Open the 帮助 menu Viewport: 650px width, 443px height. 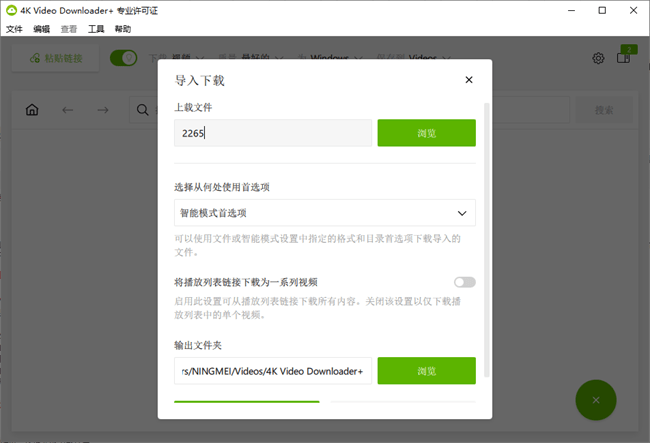click(x=123, y=30)
